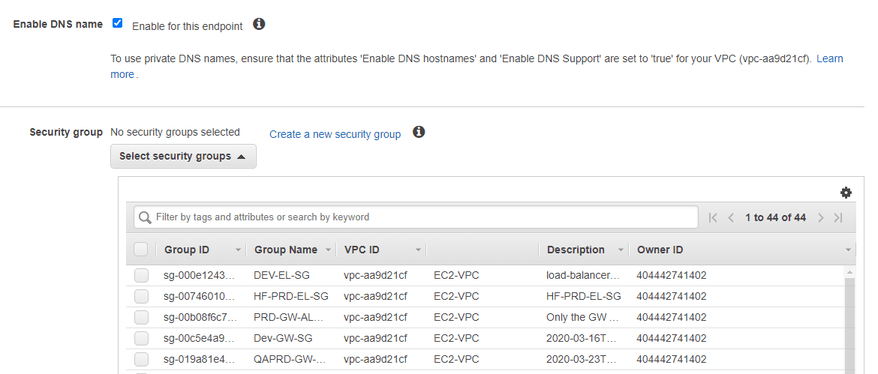Go to previous page of security groups
Screen dimensions: 878x374
click(x=731, y=218)
